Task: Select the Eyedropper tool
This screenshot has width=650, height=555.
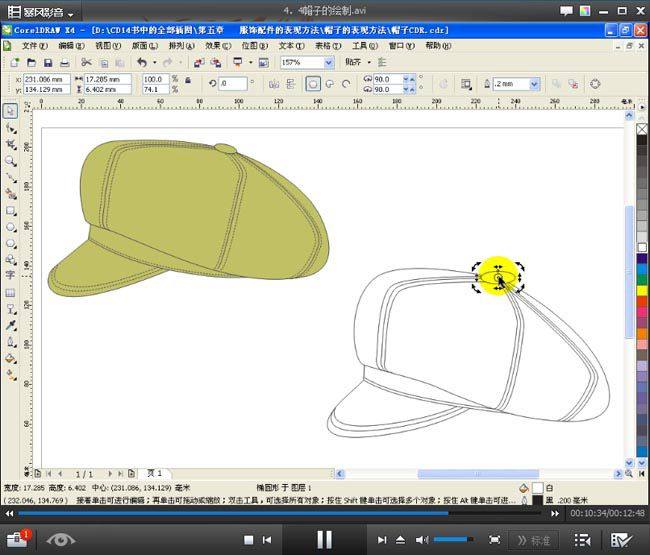Action: [x=10, y=325]
